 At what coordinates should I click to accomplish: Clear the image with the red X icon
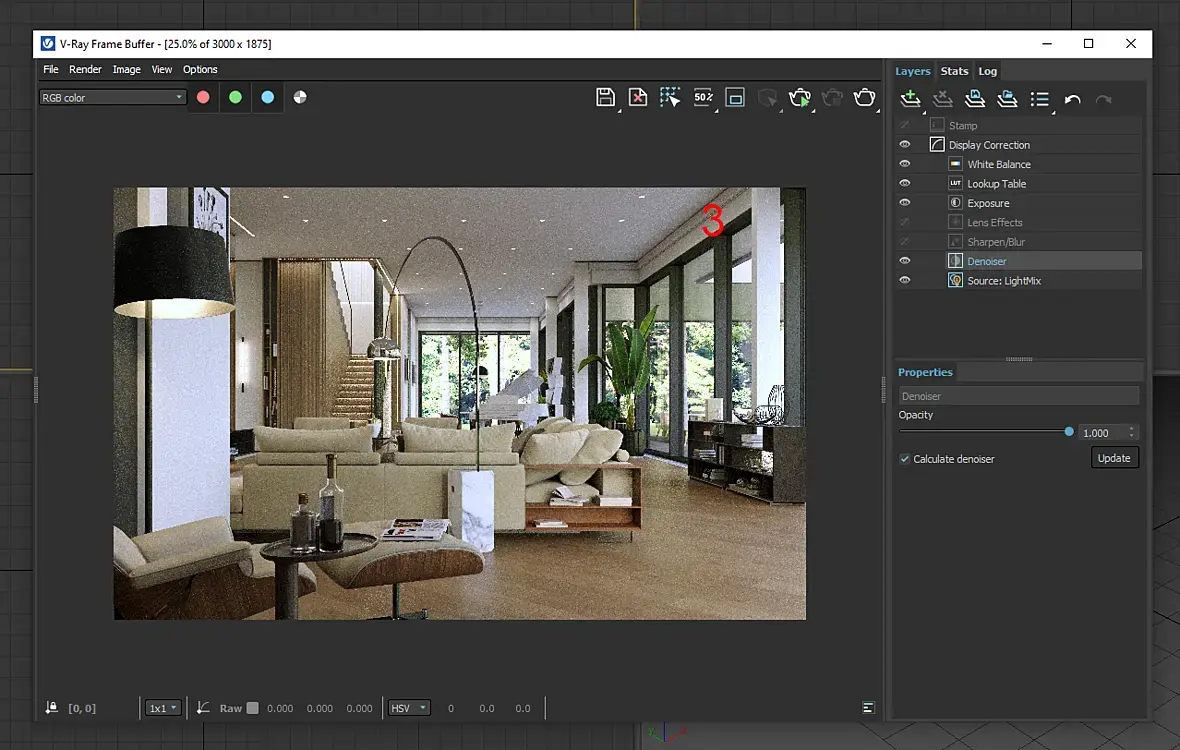pyautogui.click(x=637, y=97)
